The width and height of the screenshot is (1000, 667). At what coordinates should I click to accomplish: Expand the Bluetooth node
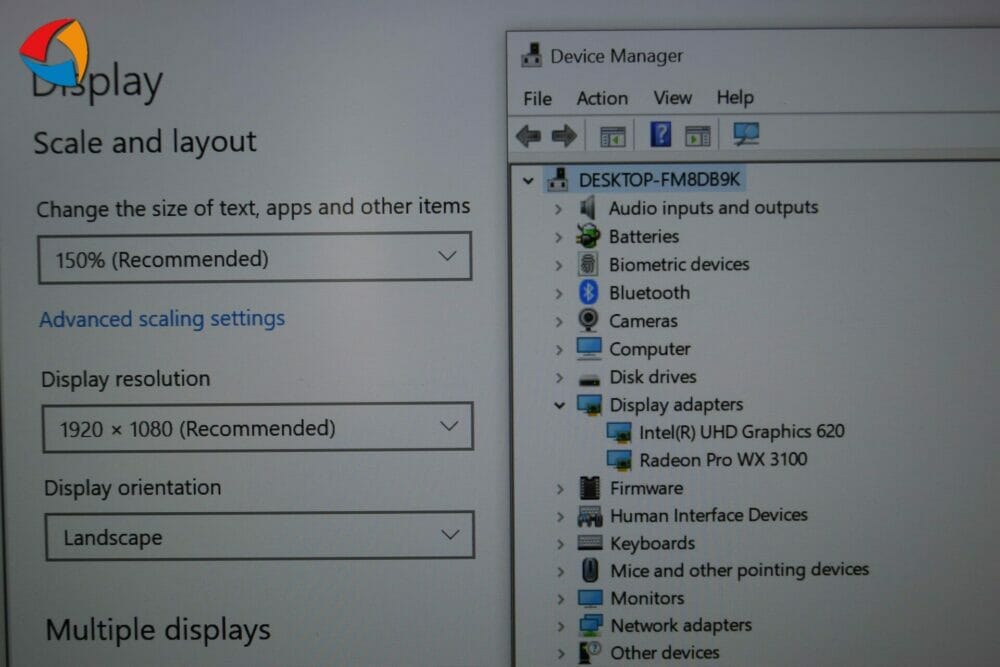[559, 293]
